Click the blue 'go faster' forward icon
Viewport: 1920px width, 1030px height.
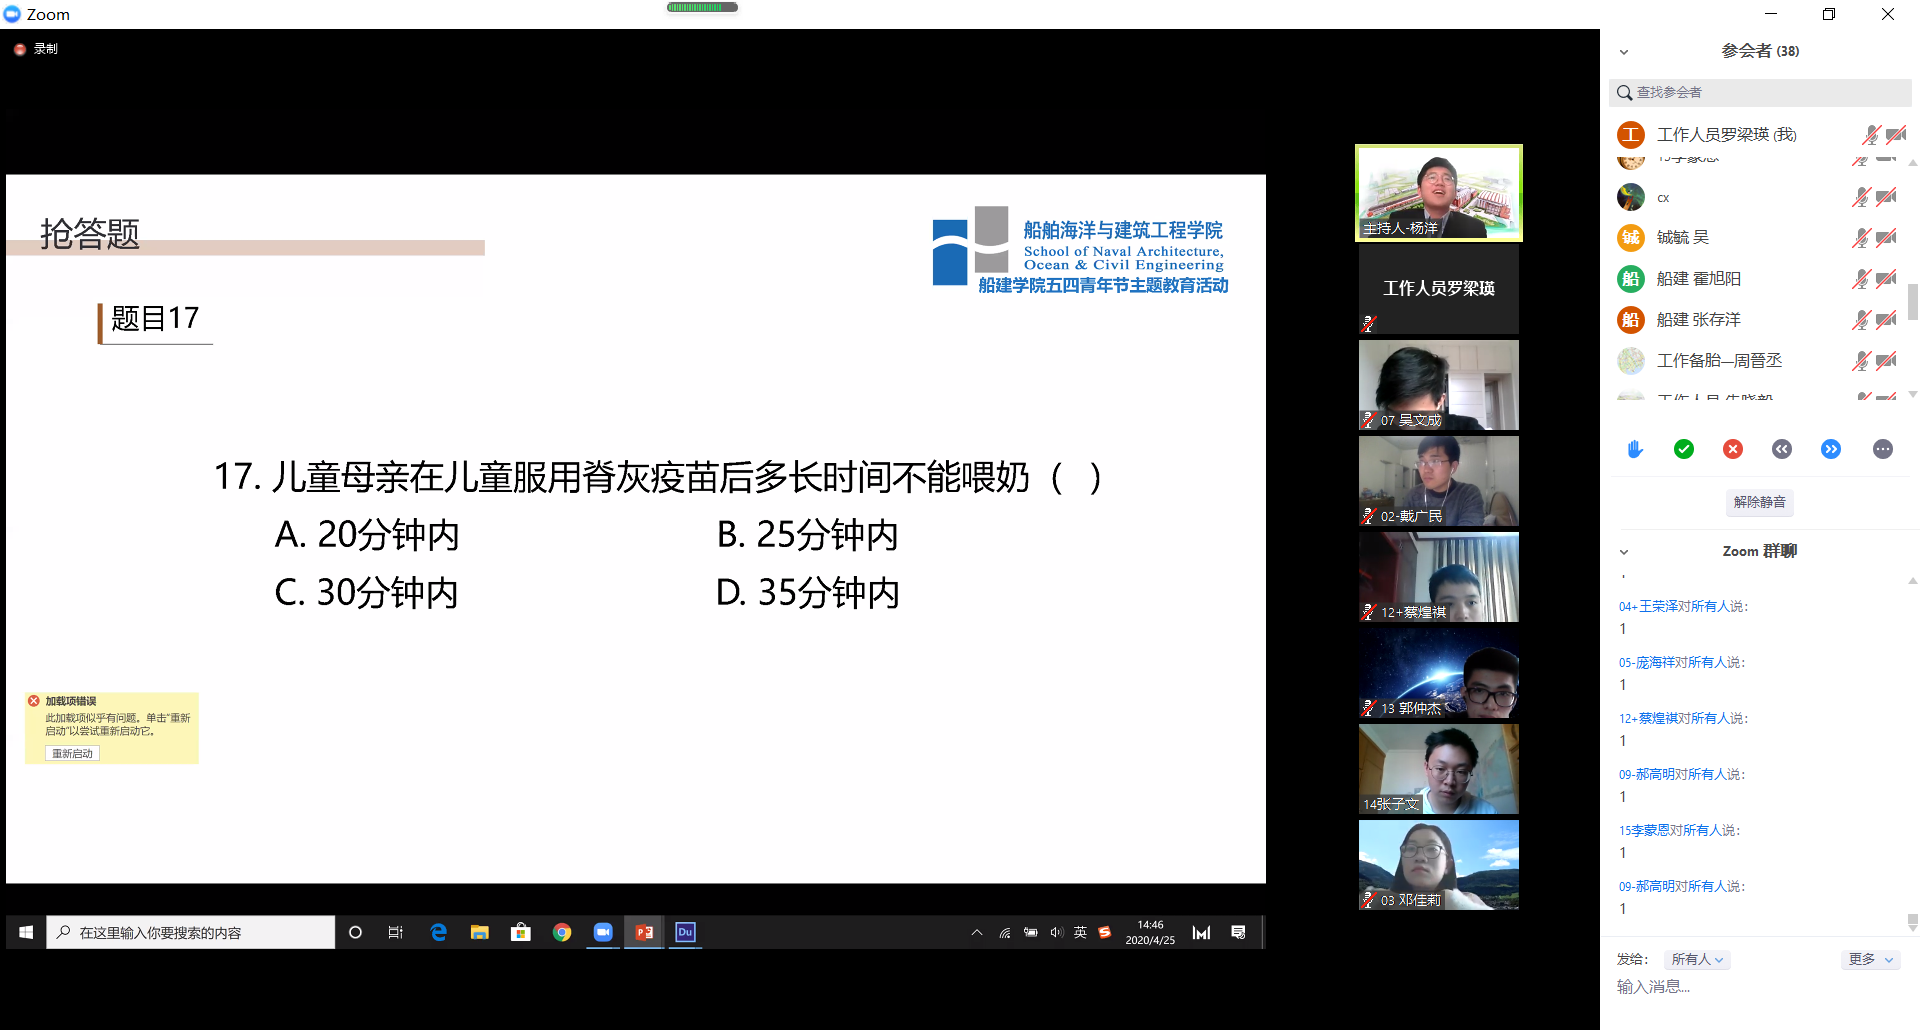(x=1831, y=449)
